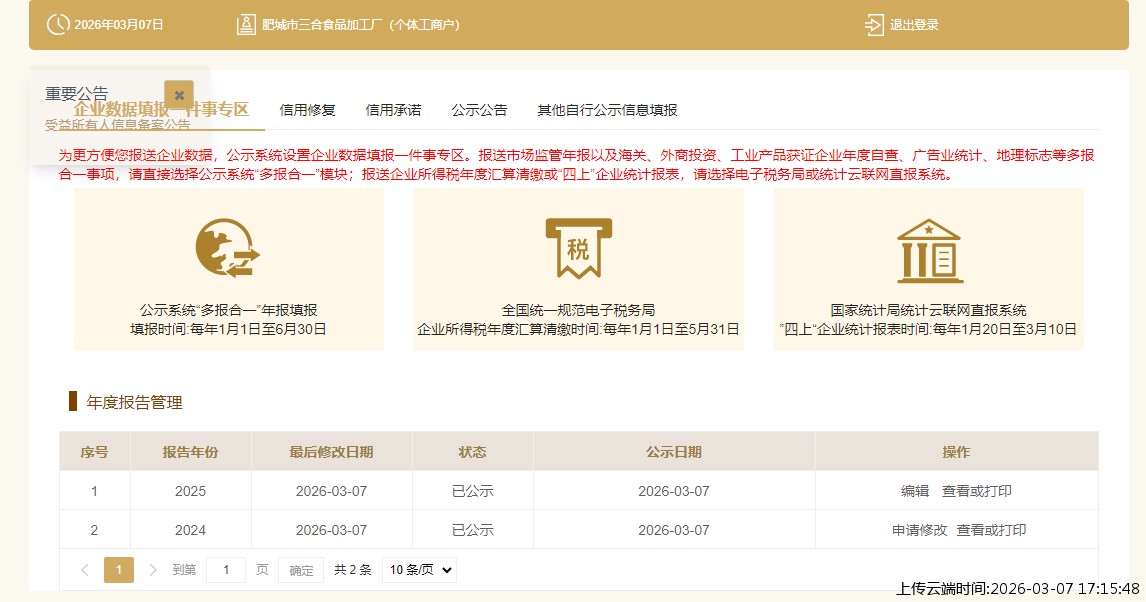Open the 多报合一 annual report globe icon
Viewport: 1146px width, 602px height.
pyautogui.click(x=228, y=247)
